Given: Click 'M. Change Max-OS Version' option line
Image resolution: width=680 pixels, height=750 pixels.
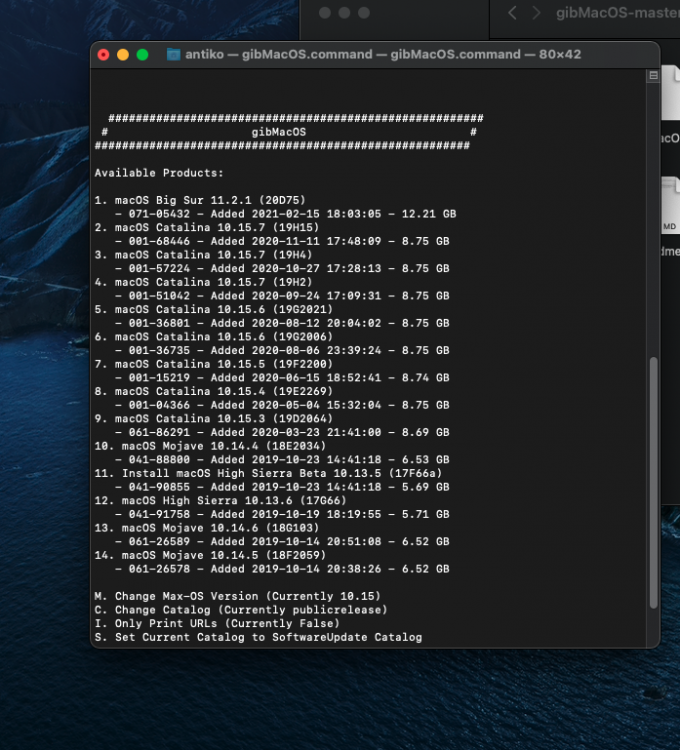Looking at the screenshot, I should (x=238, y=596).
